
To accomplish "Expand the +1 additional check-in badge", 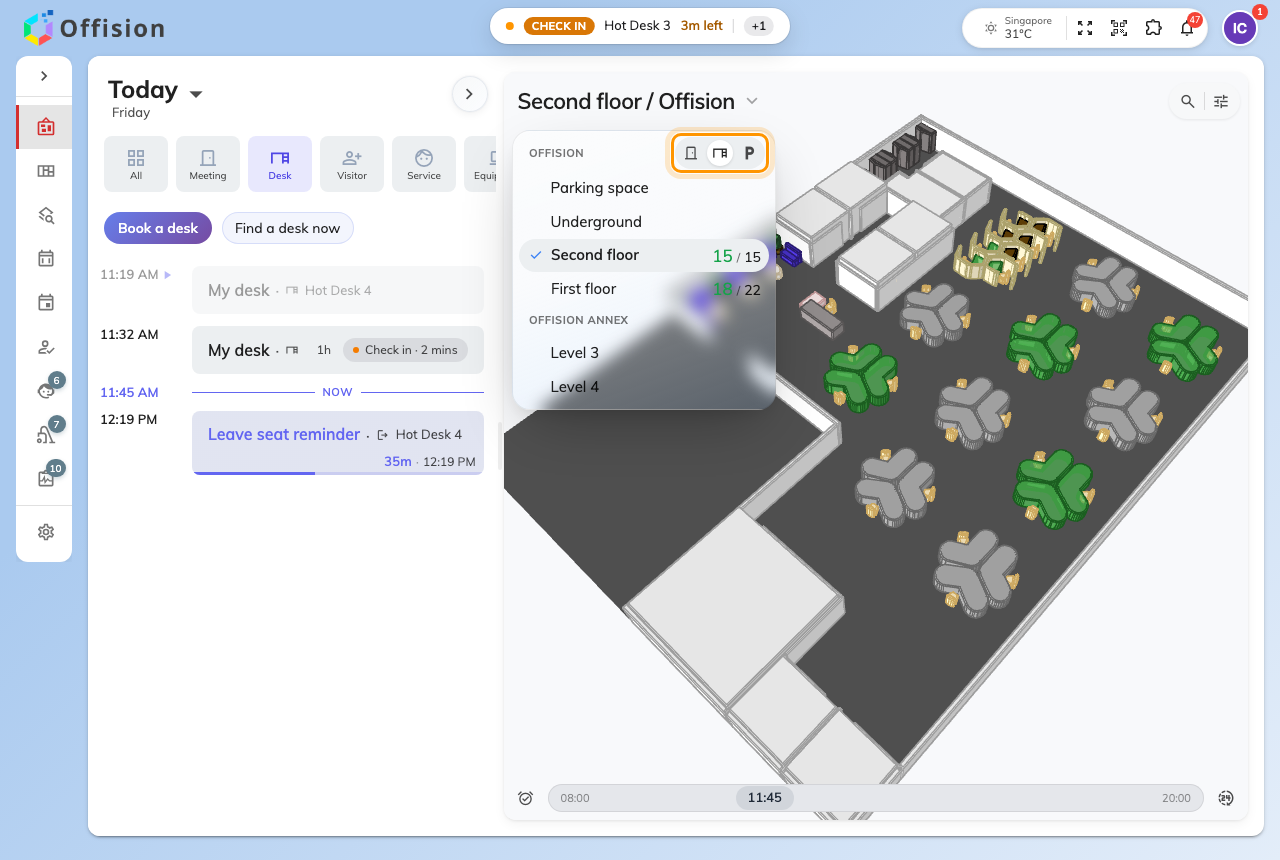I will pos(759,26).
